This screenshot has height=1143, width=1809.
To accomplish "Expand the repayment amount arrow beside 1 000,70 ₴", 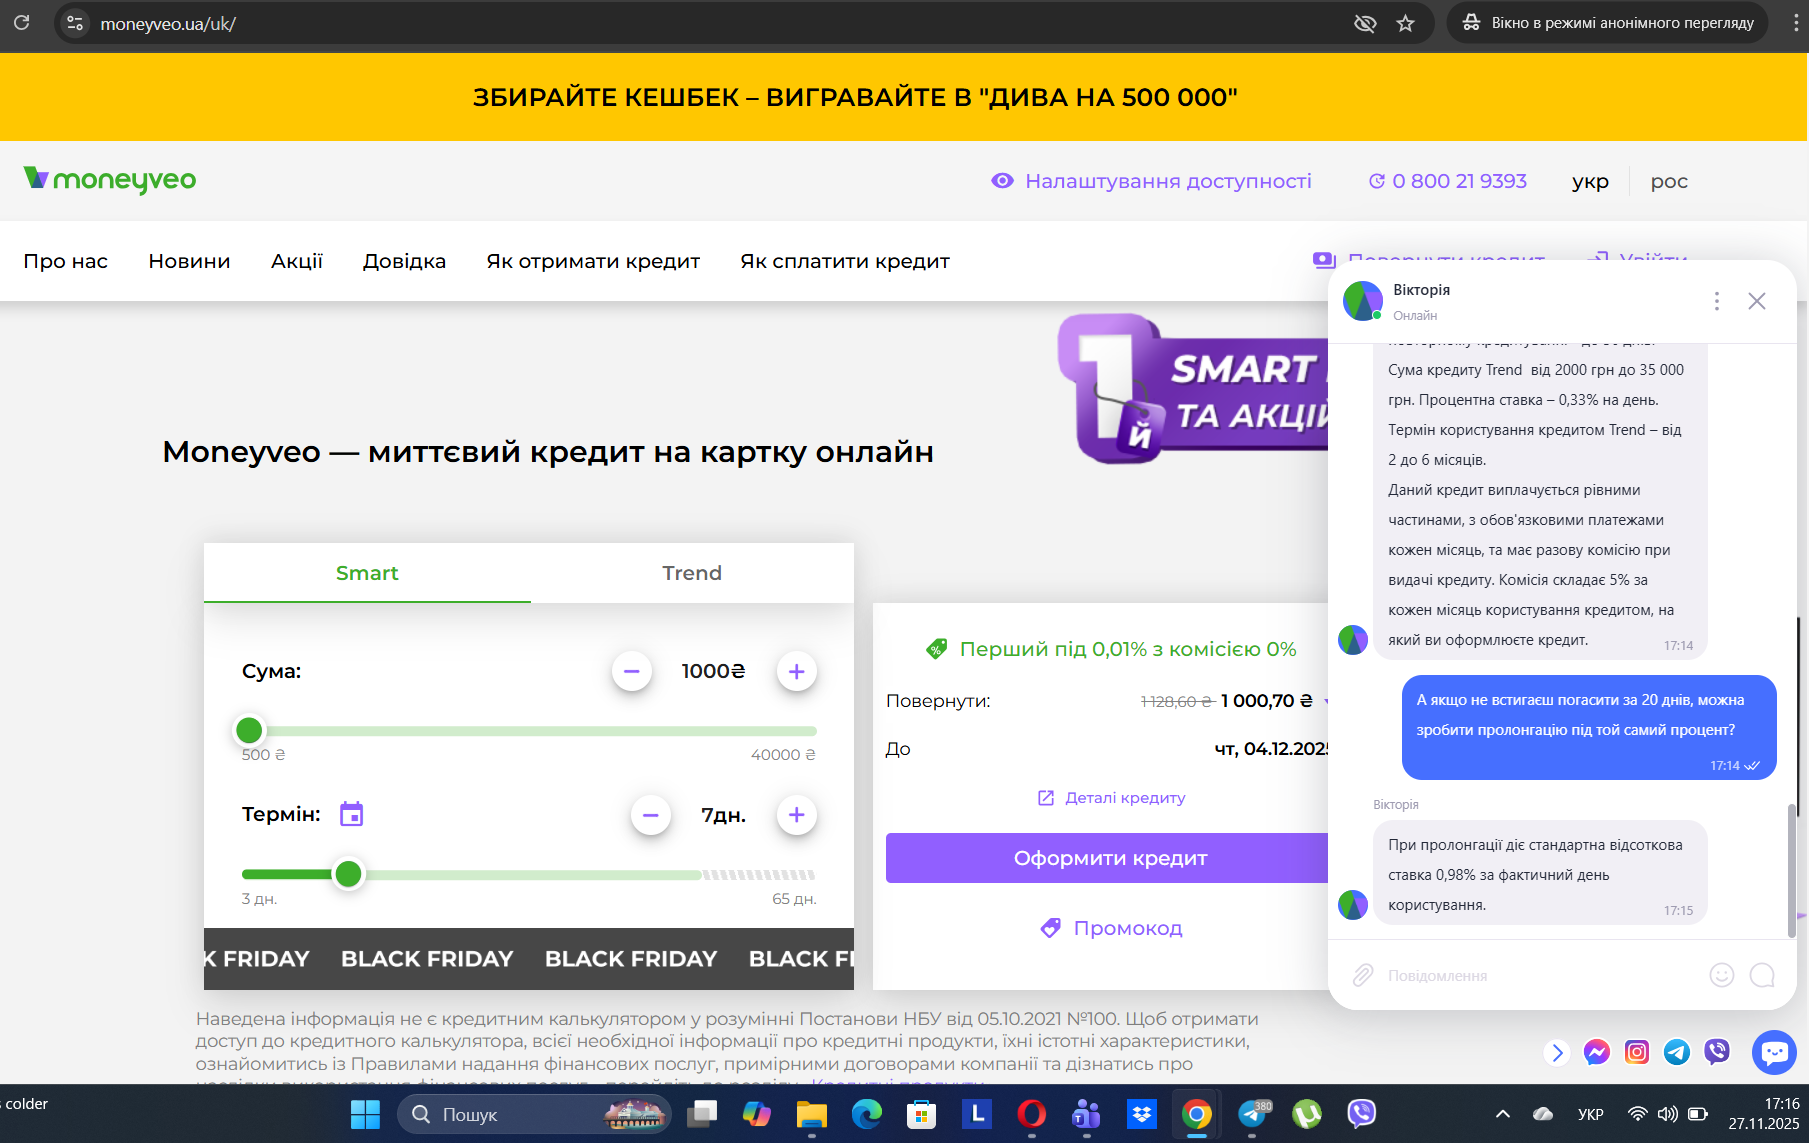I will pyautogui.click(x=1325, y=701).
